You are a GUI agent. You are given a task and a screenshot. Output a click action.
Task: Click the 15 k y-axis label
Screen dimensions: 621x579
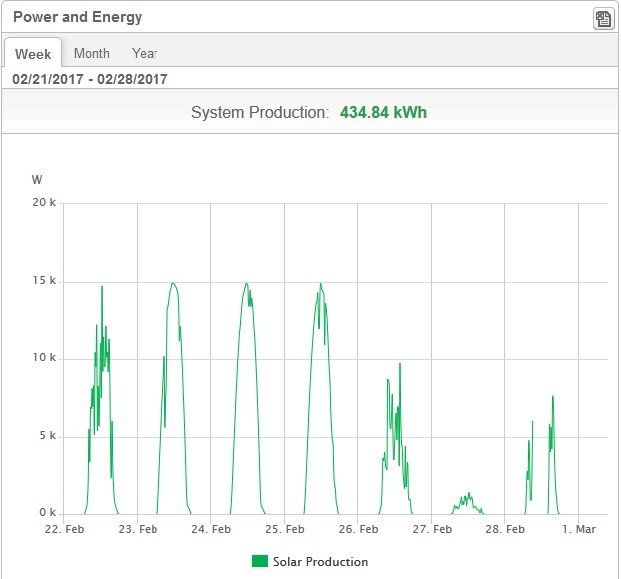coord(44,280)
